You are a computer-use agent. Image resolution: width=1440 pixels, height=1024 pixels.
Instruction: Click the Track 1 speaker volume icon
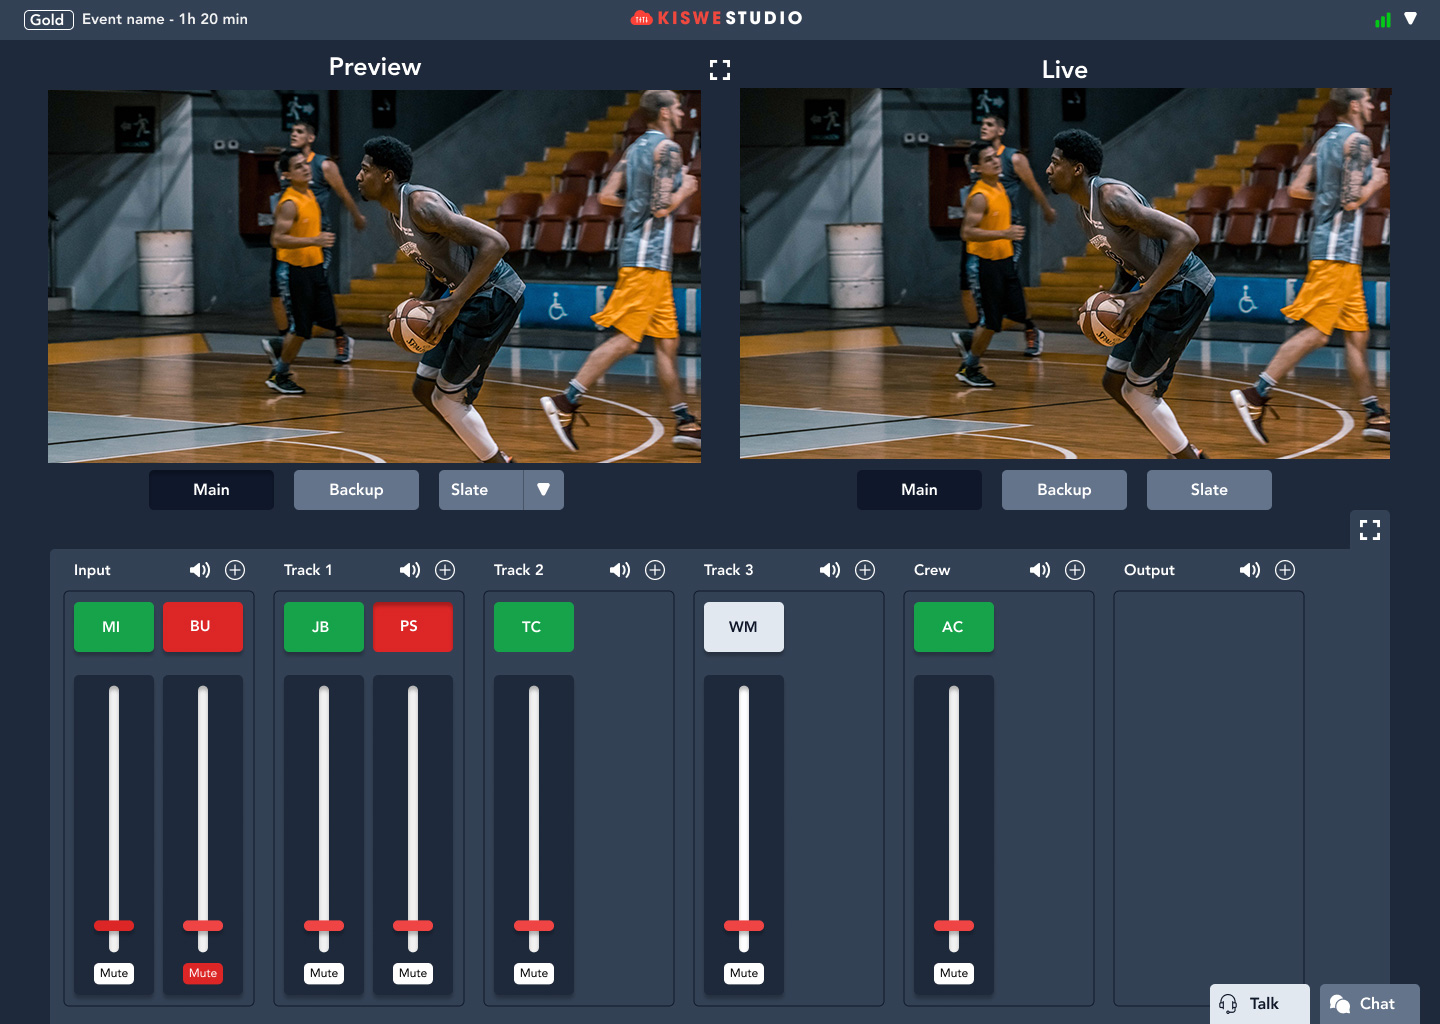409,570
